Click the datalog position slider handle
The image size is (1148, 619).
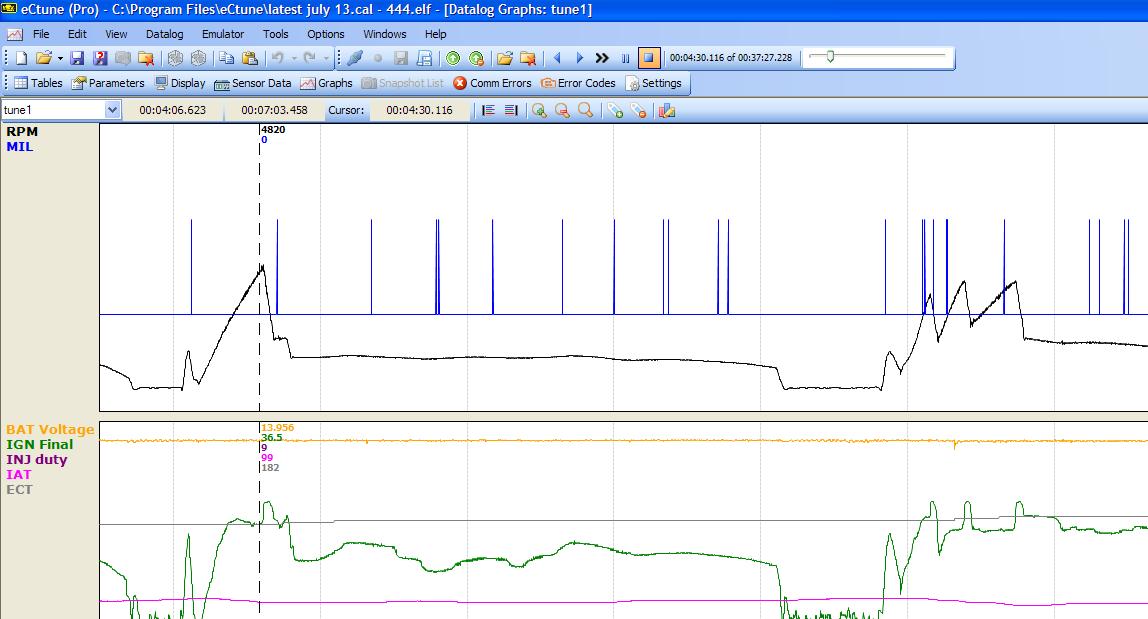(830, 56)
